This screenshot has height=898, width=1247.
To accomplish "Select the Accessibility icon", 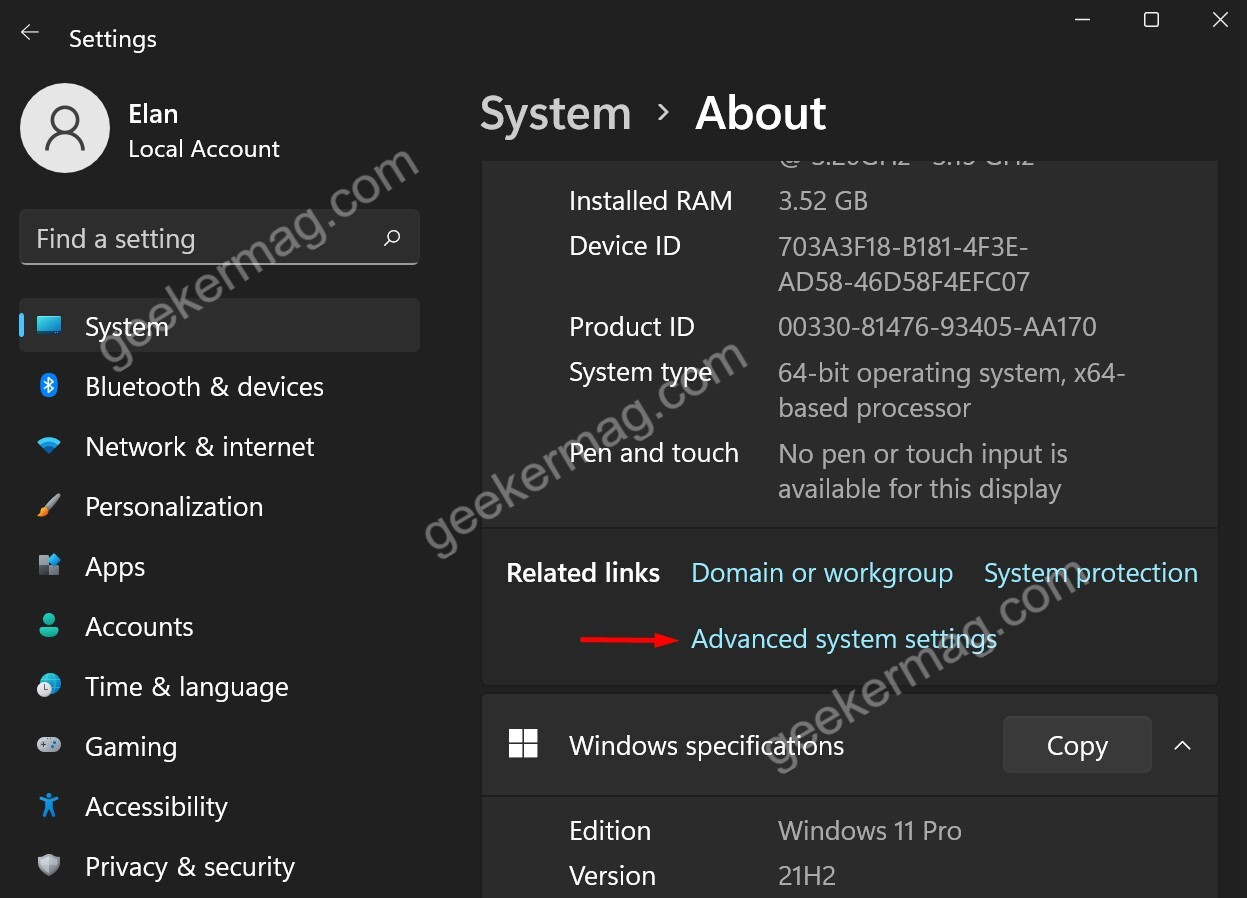I will point(48,806).
